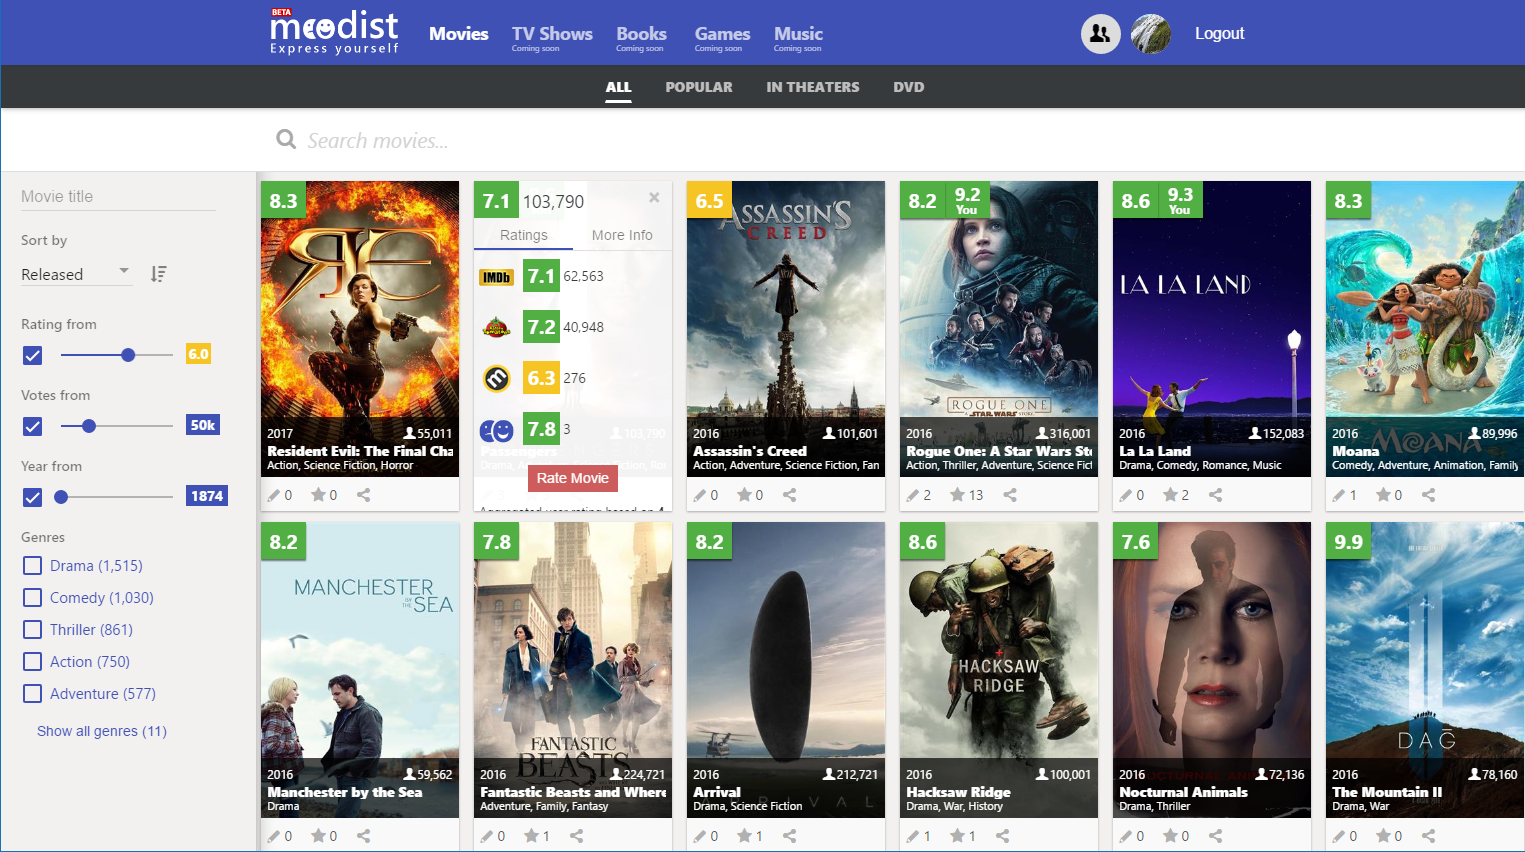1525x852 pixels.
Task: Share the Fantastic Beasts movie
Action: [577, 836]
